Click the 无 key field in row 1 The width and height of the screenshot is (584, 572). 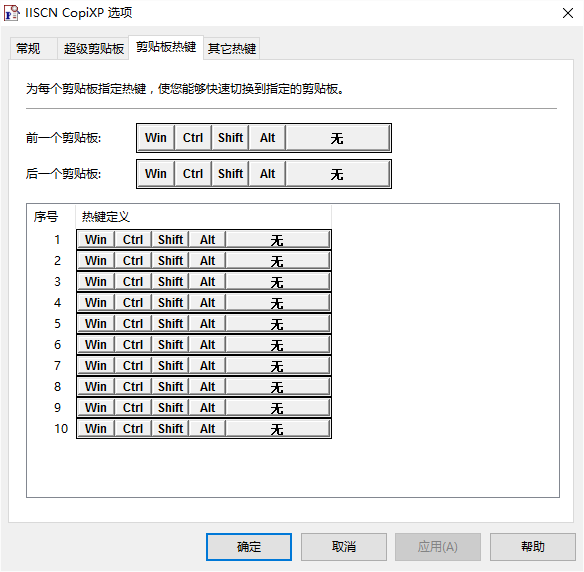(278, 239)
